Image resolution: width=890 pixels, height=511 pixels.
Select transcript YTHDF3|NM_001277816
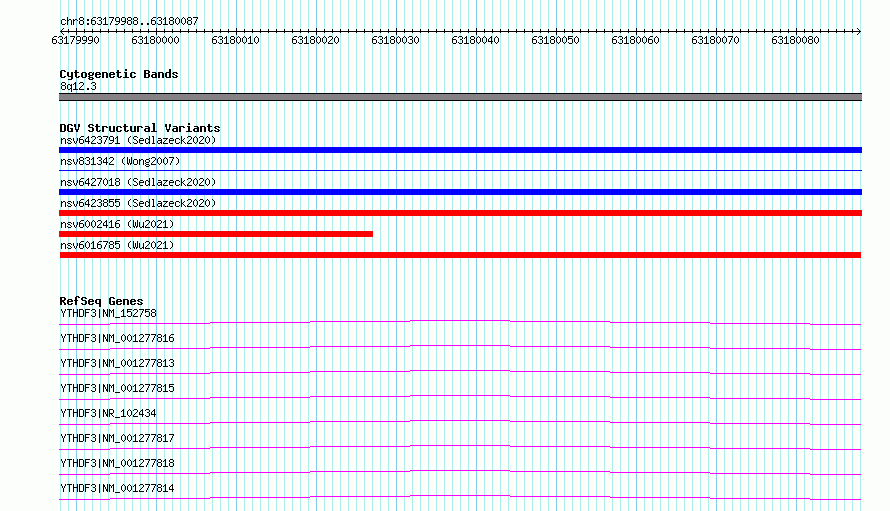[x=117, y=338]
